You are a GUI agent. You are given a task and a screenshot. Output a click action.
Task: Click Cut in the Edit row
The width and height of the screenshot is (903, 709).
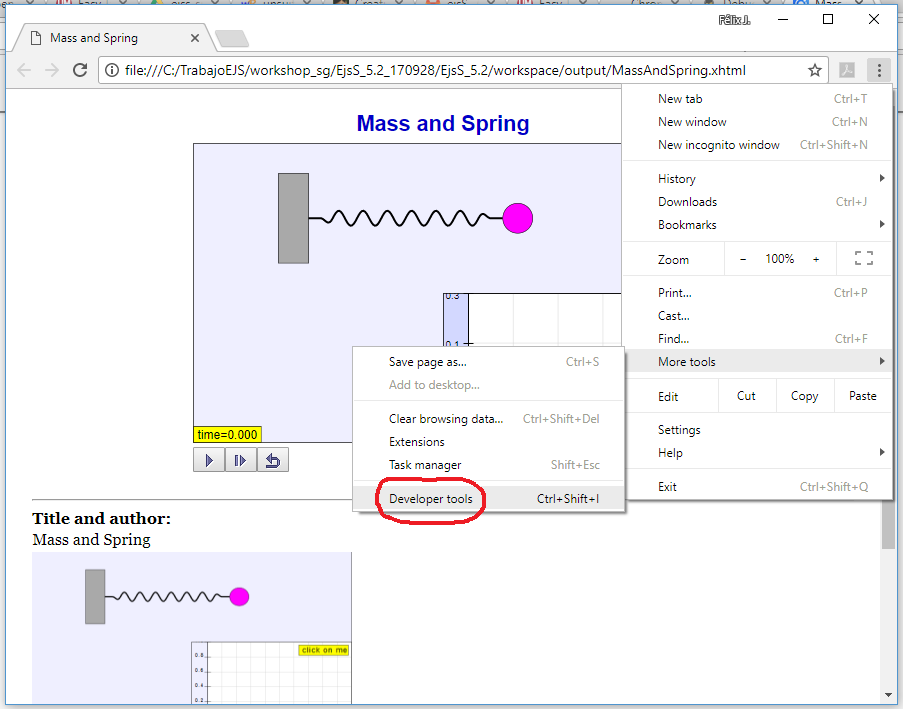pyautogui.click(x=746, y=396)
